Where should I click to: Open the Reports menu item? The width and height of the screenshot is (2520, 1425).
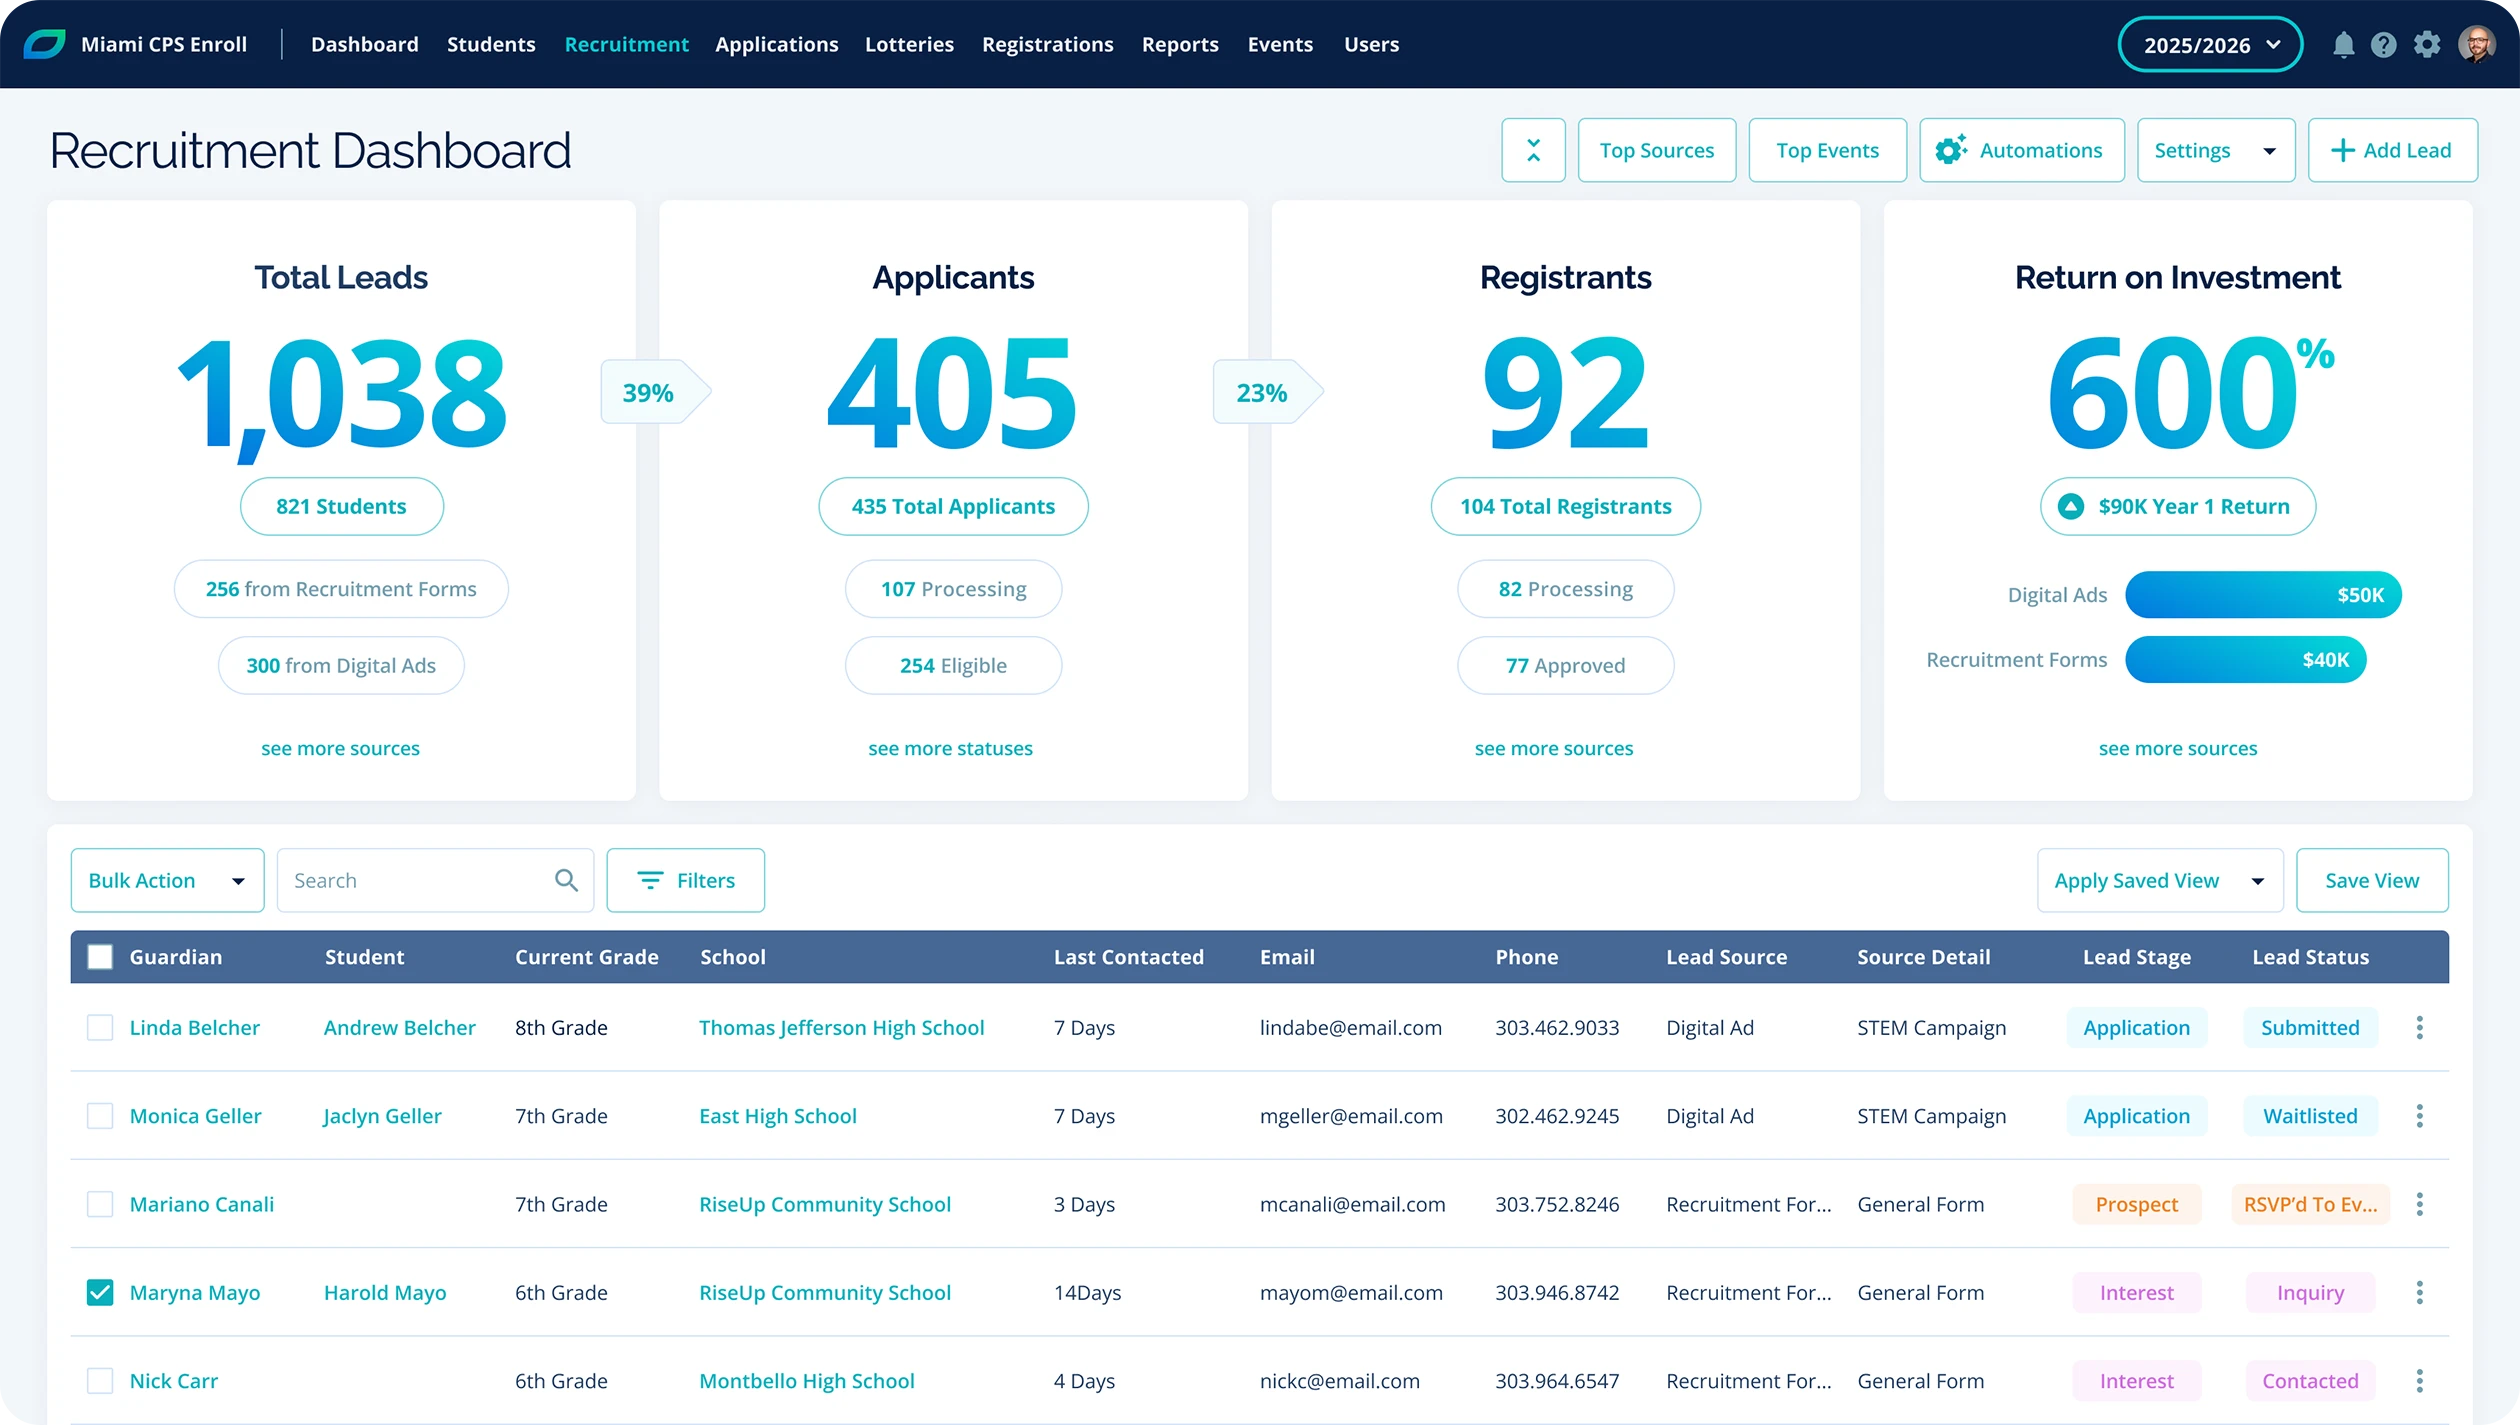[1180, 44]
